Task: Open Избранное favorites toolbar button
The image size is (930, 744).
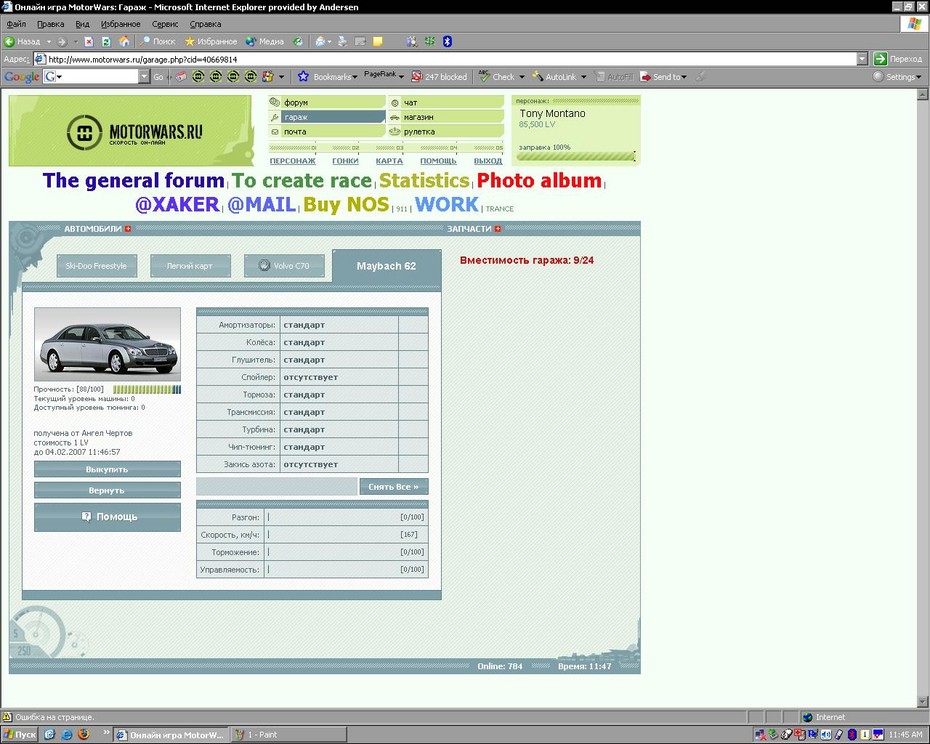Action: 211,42
